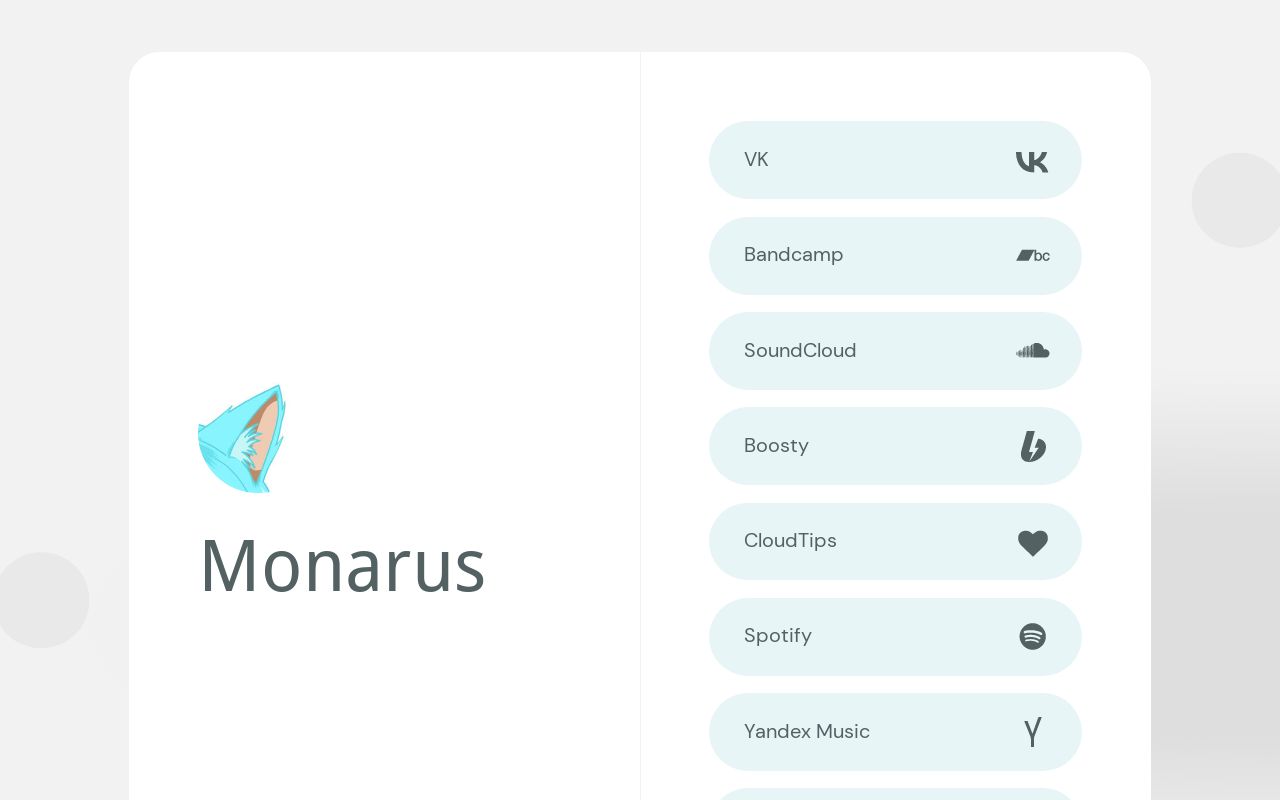
Task: Click the SoundCloud cloud icon
Action: tap(1032, 351)
